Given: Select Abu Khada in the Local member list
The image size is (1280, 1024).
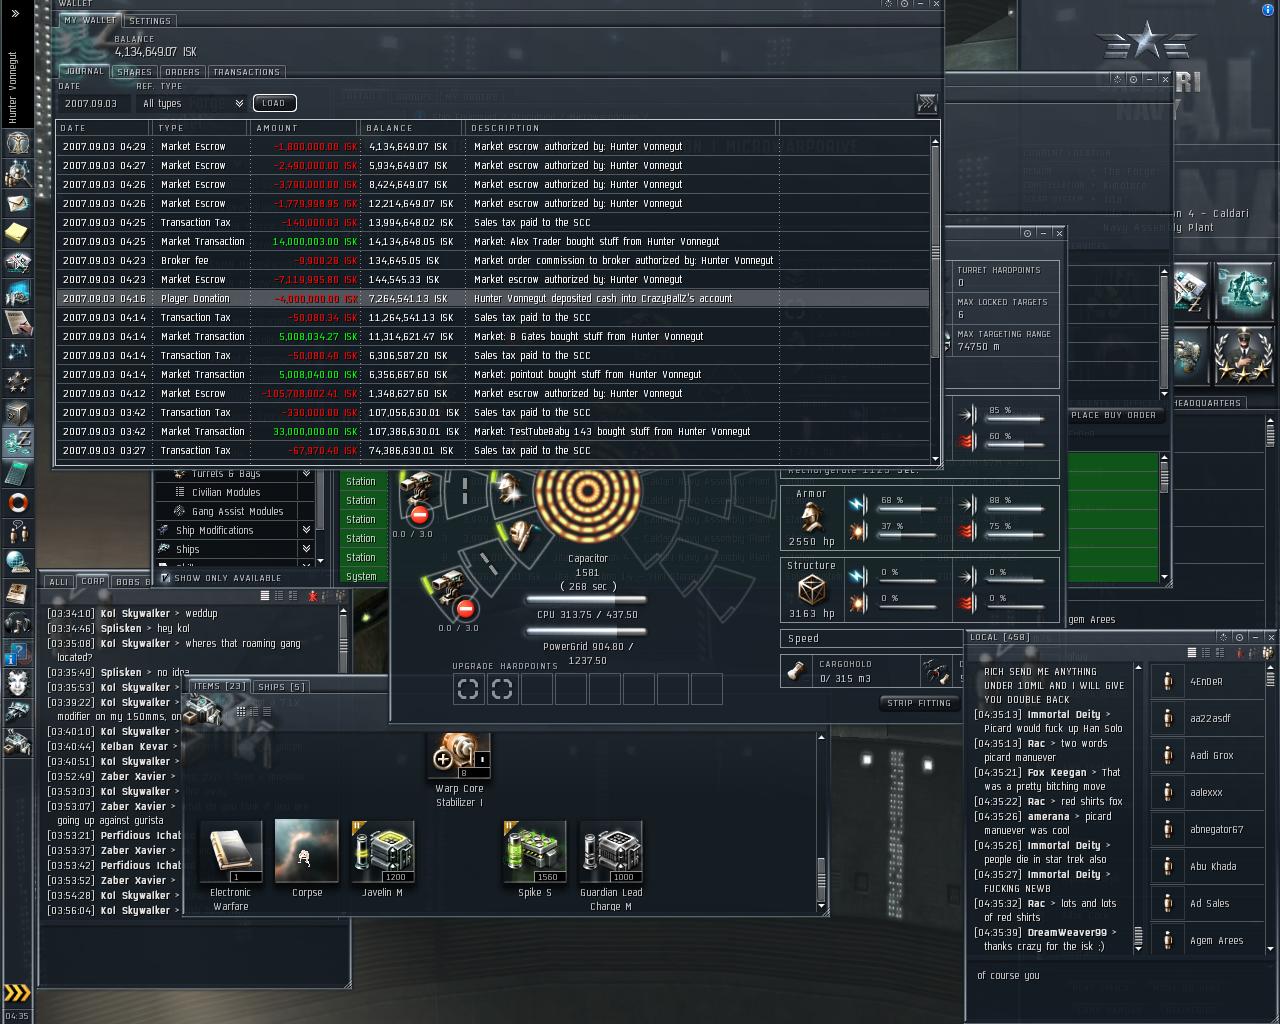Looking at the screenshot, I should (1206, 866).
